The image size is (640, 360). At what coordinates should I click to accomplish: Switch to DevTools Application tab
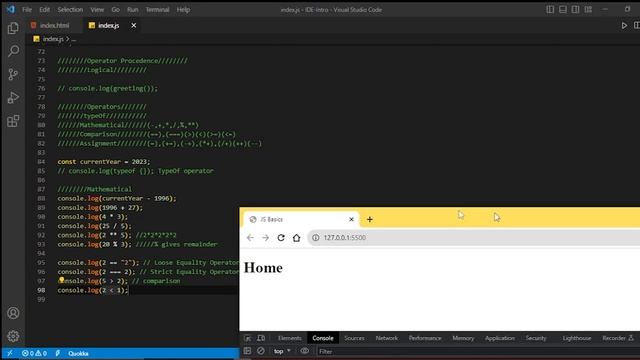500,338
